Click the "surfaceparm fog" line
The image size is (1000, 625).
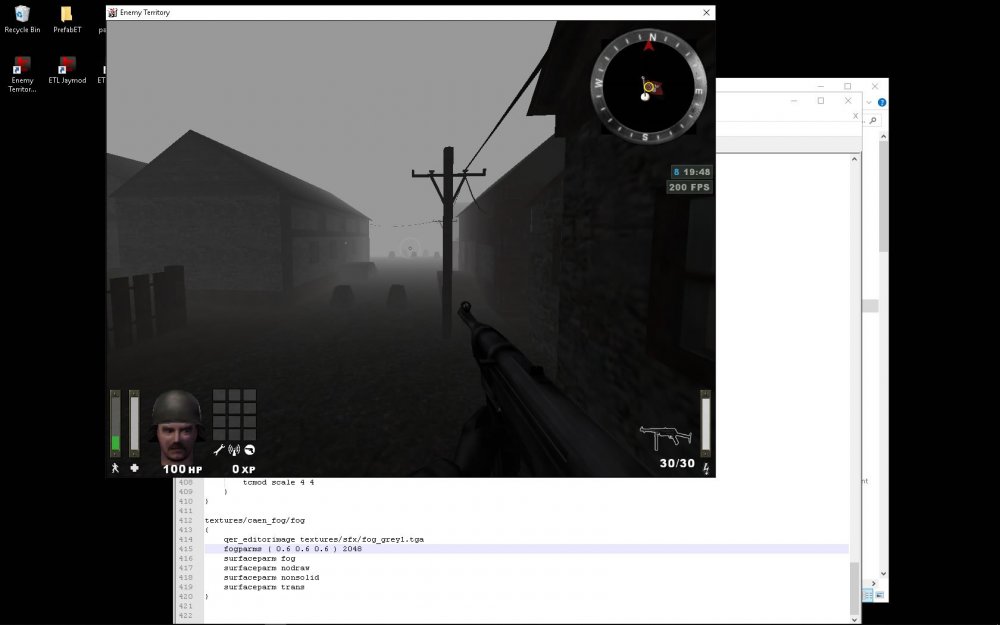tap(260, 559)
